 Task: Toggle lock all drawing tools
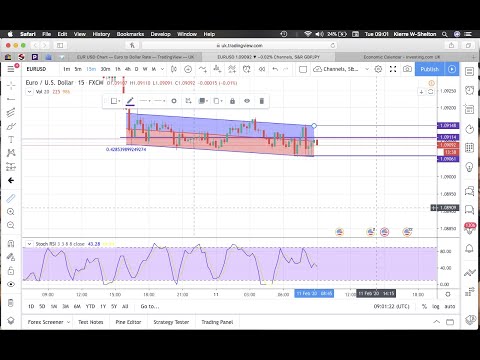tap(11, 271)
